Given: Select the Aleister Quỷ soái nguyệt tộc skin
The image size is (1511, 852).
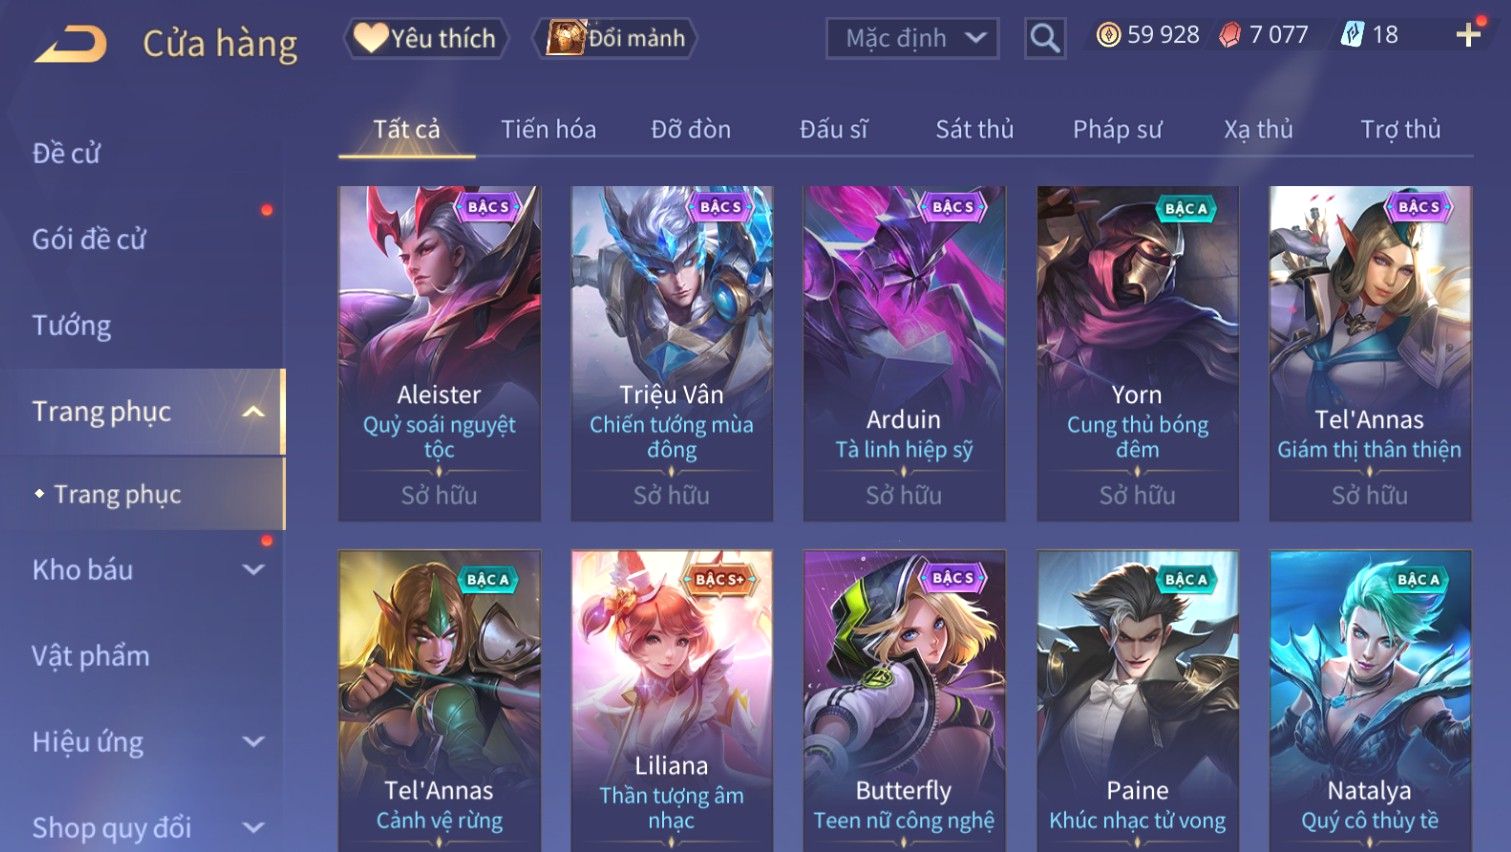Looking at the screenshot, I should pos(439,353).
